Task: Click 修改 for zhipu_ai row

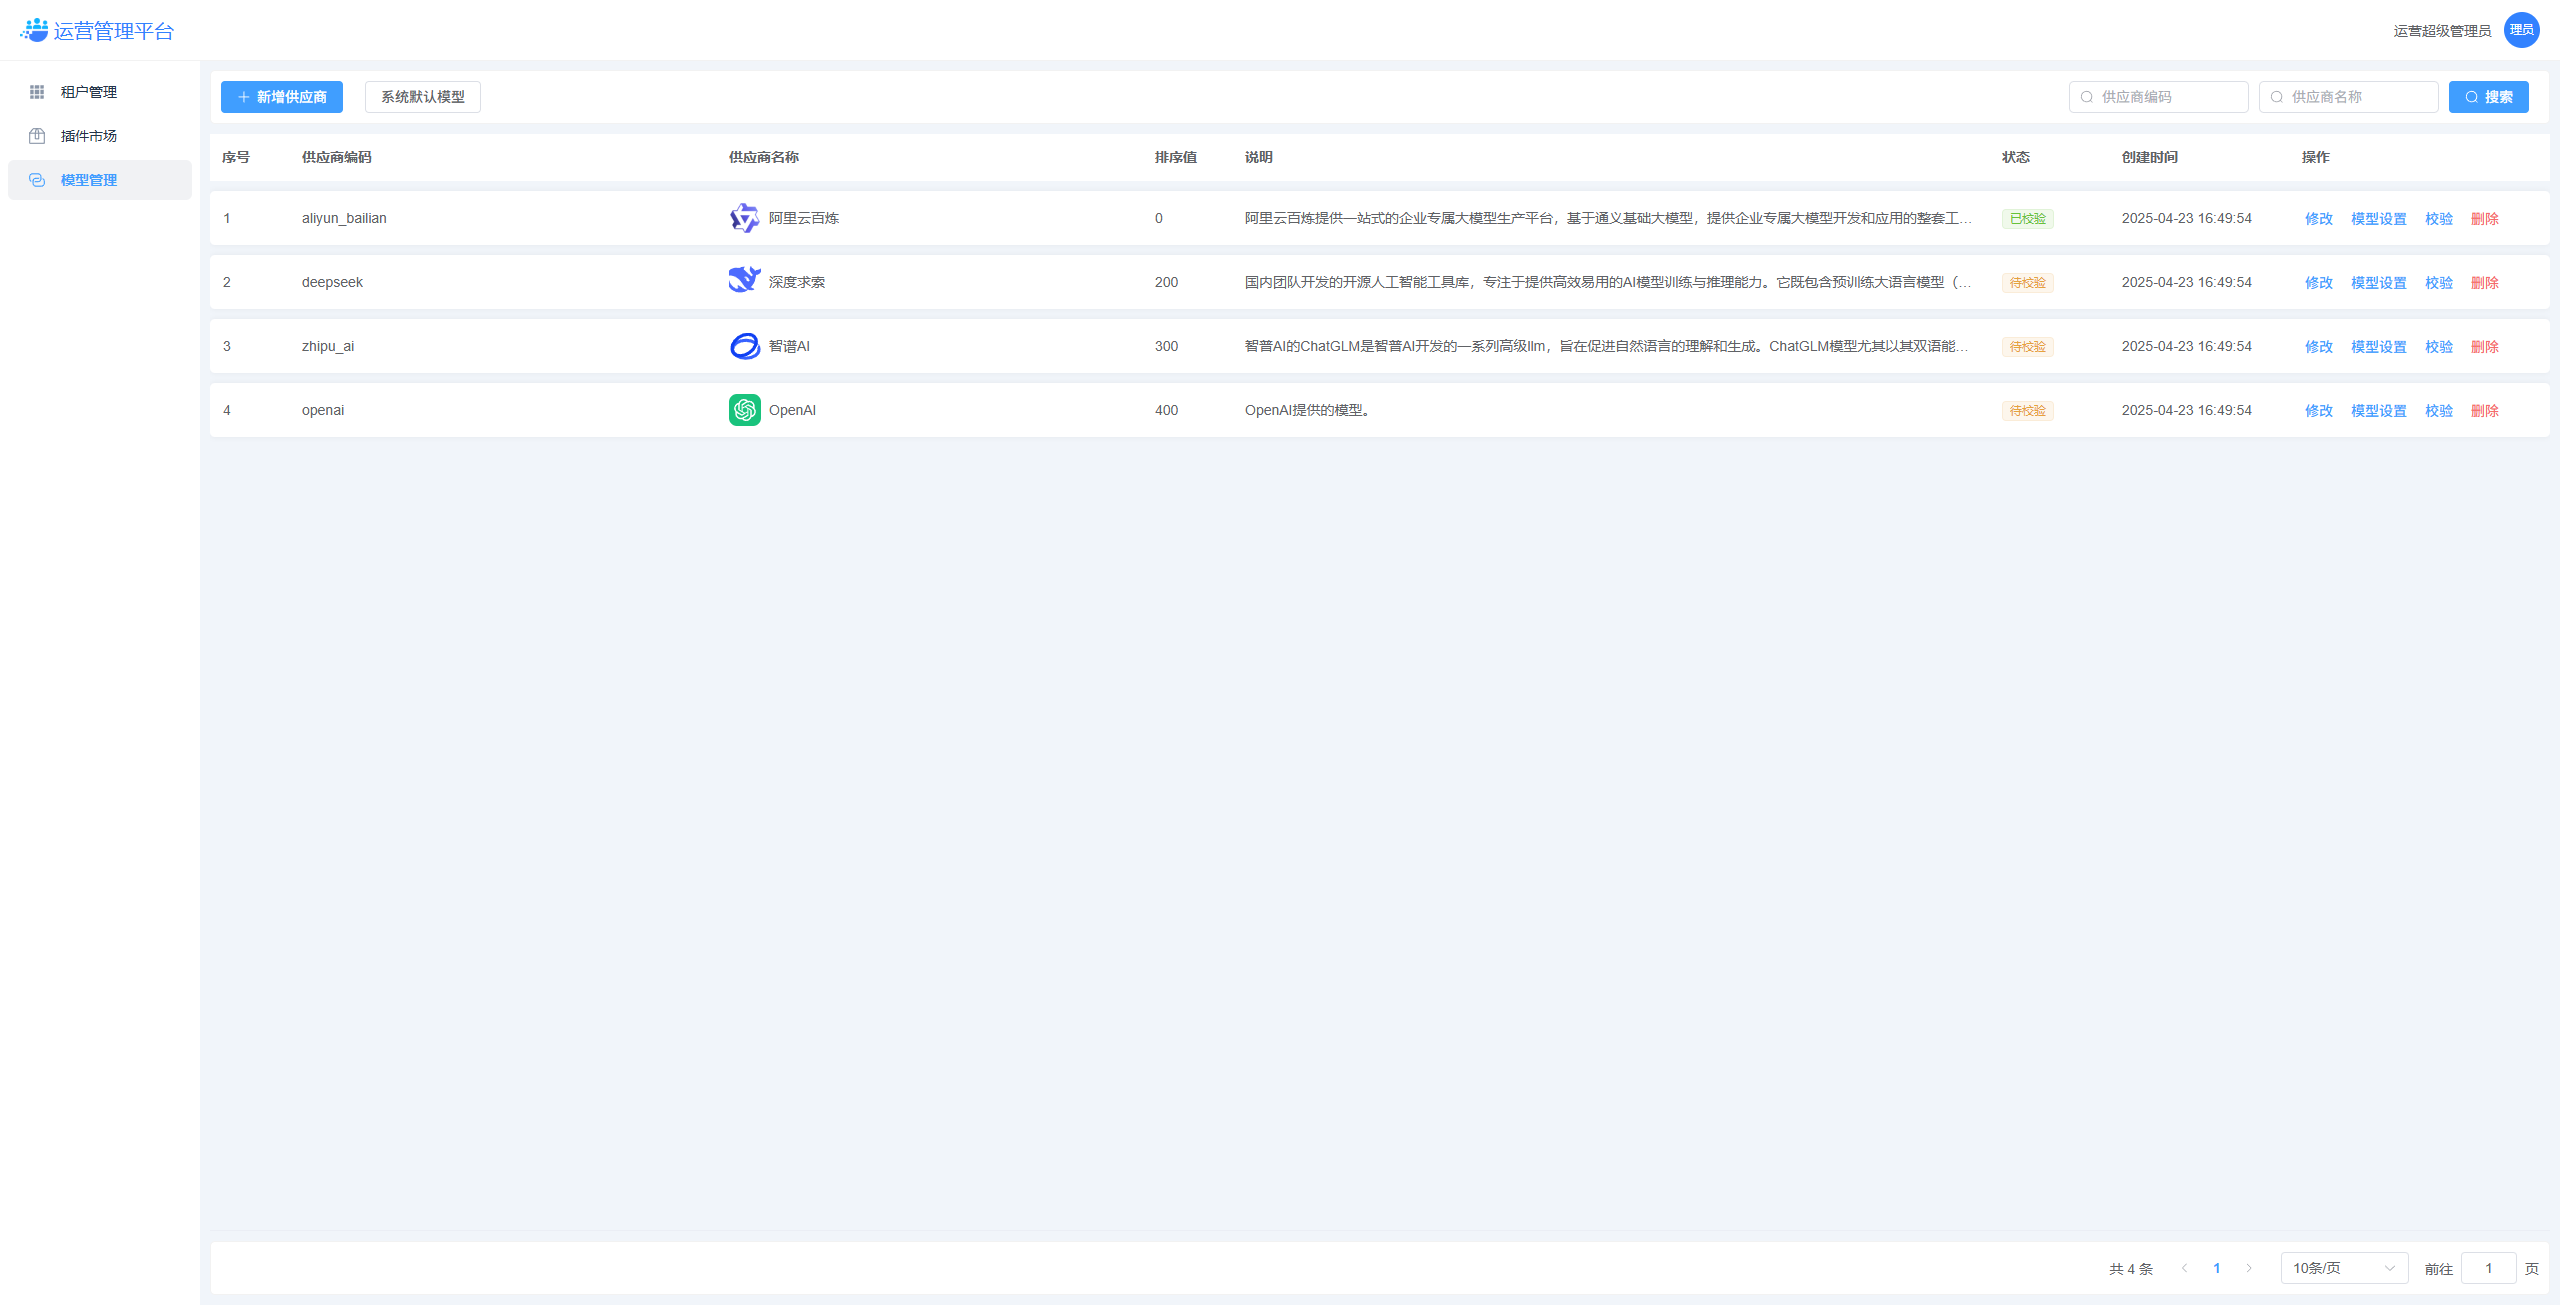Action: 2319,347
